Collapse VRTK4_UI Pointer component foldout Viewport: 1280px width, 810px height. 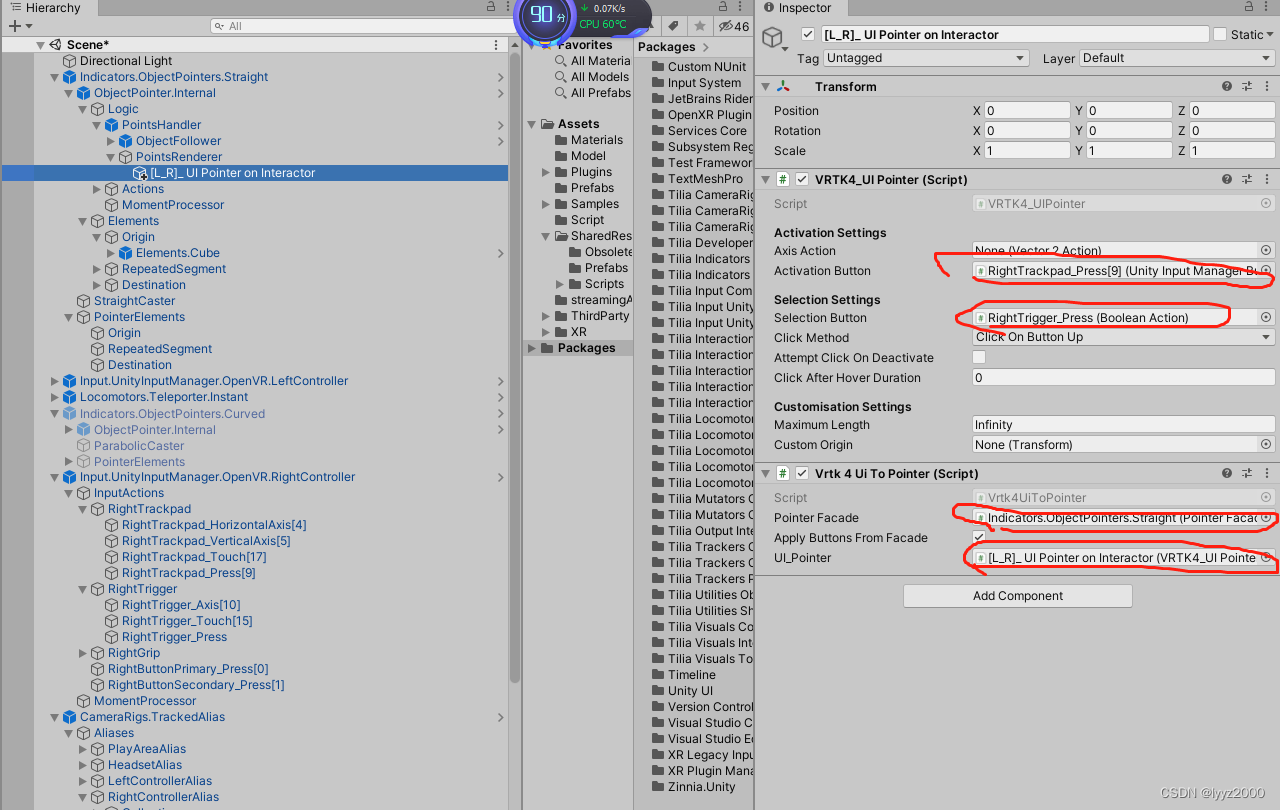tap(765, 180)
